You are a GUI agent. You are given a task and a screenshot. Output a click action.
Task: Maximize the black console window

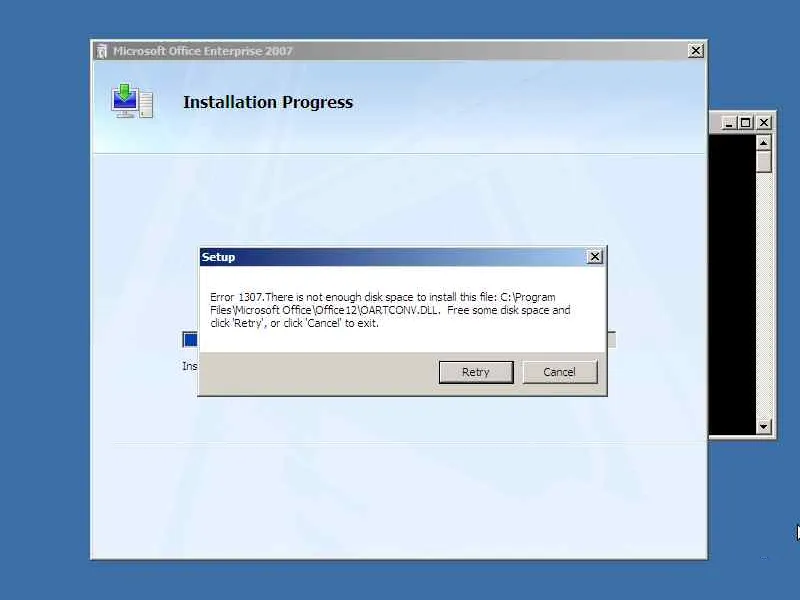[745, 122]
